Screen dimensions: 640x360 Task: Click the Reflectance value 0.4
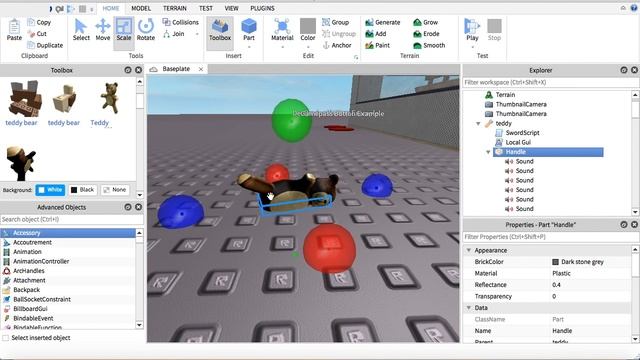556,285
